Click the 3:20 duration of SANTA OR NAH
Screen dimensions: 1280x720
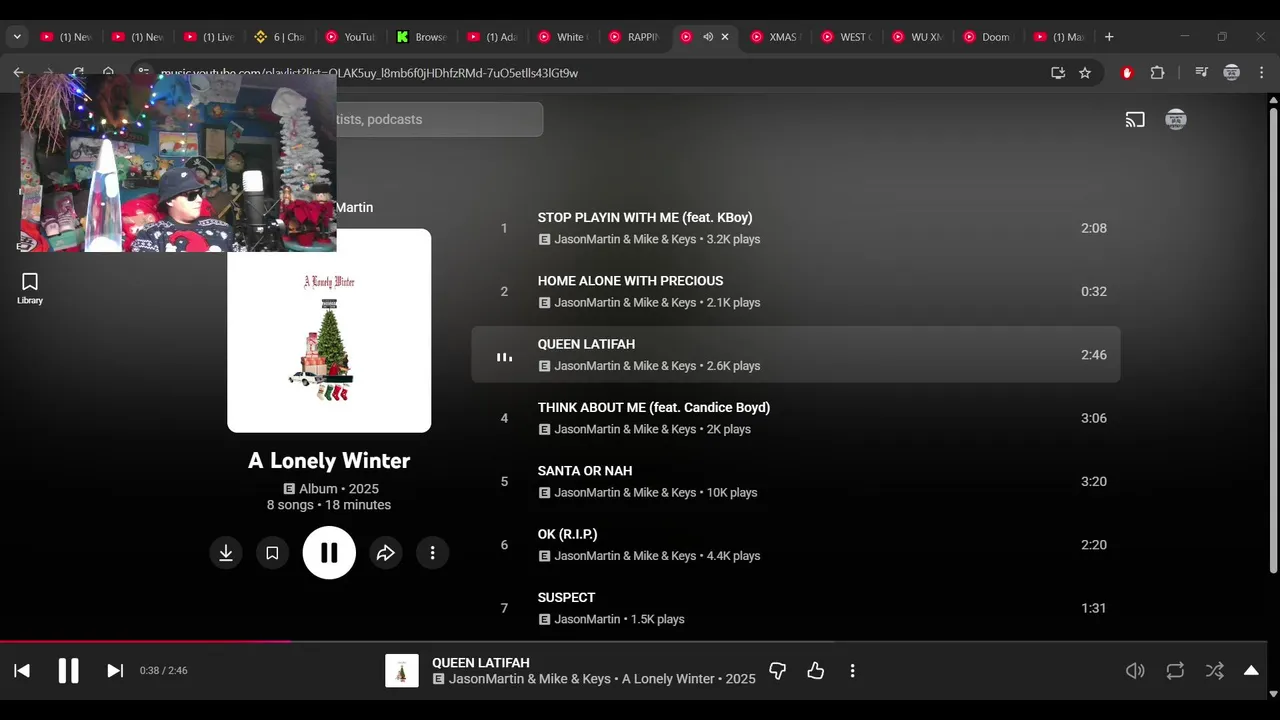click(x=1094, y=482)
